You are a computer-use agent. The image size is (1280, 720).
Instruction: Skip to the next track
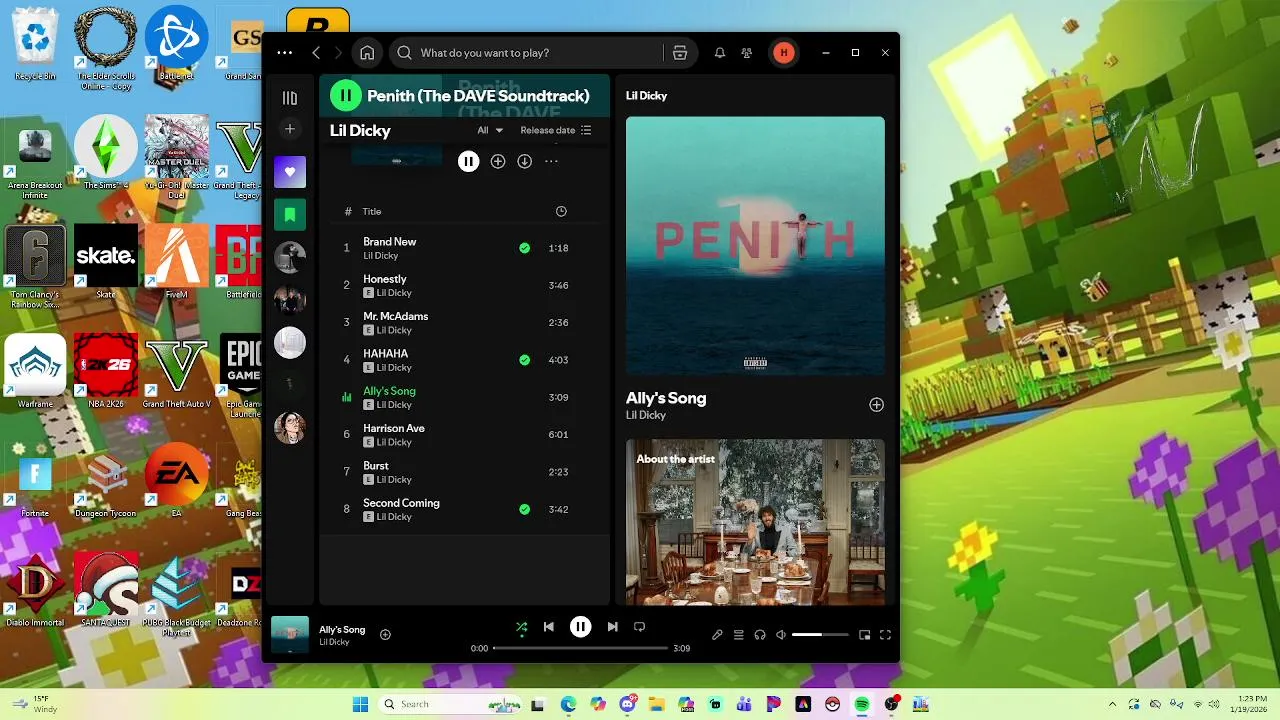pos(612,627)
